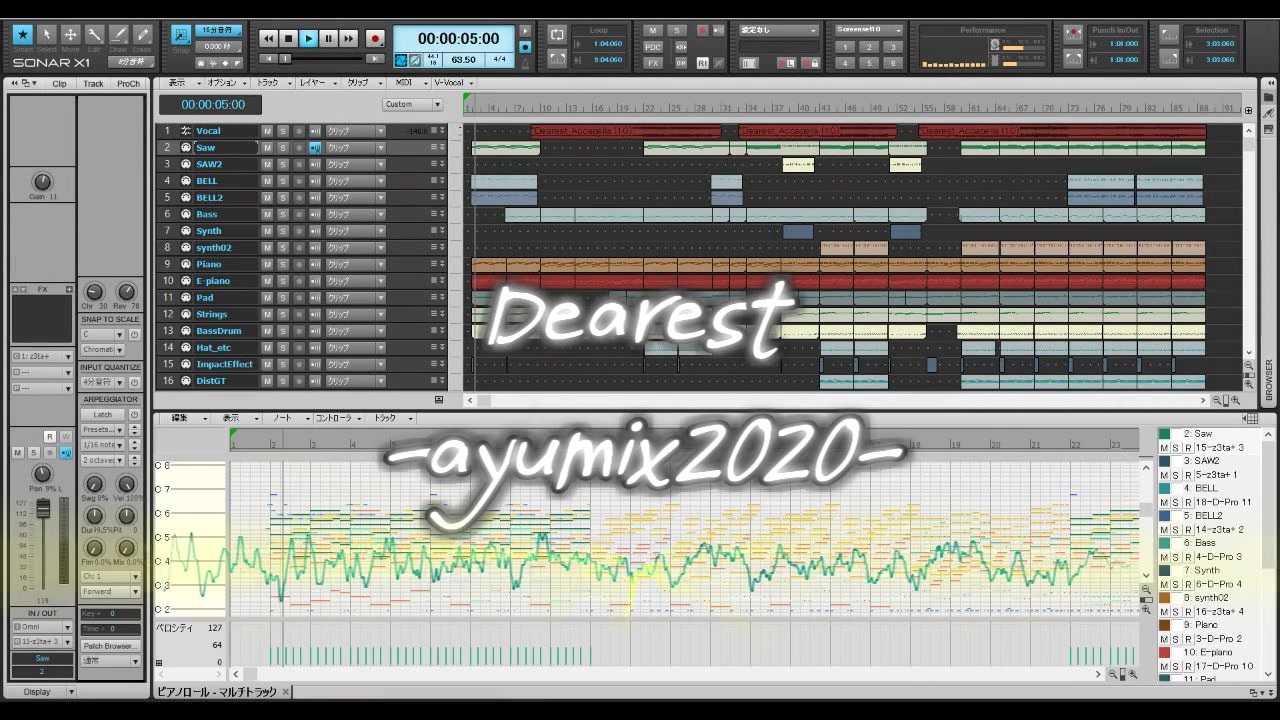Screen dimensions: 1280x720
Task: Arm the Piano track for recording
Action: tap(298, 264)
